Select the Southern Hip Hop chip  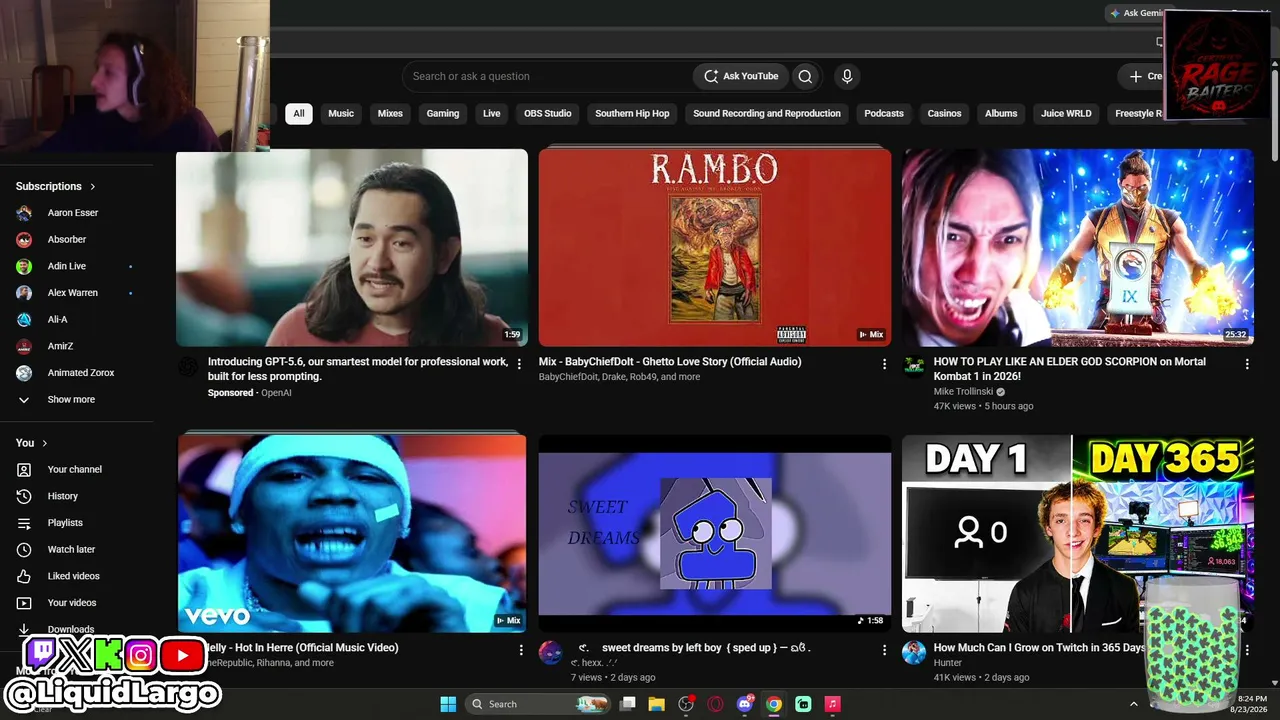pos(632,114)
